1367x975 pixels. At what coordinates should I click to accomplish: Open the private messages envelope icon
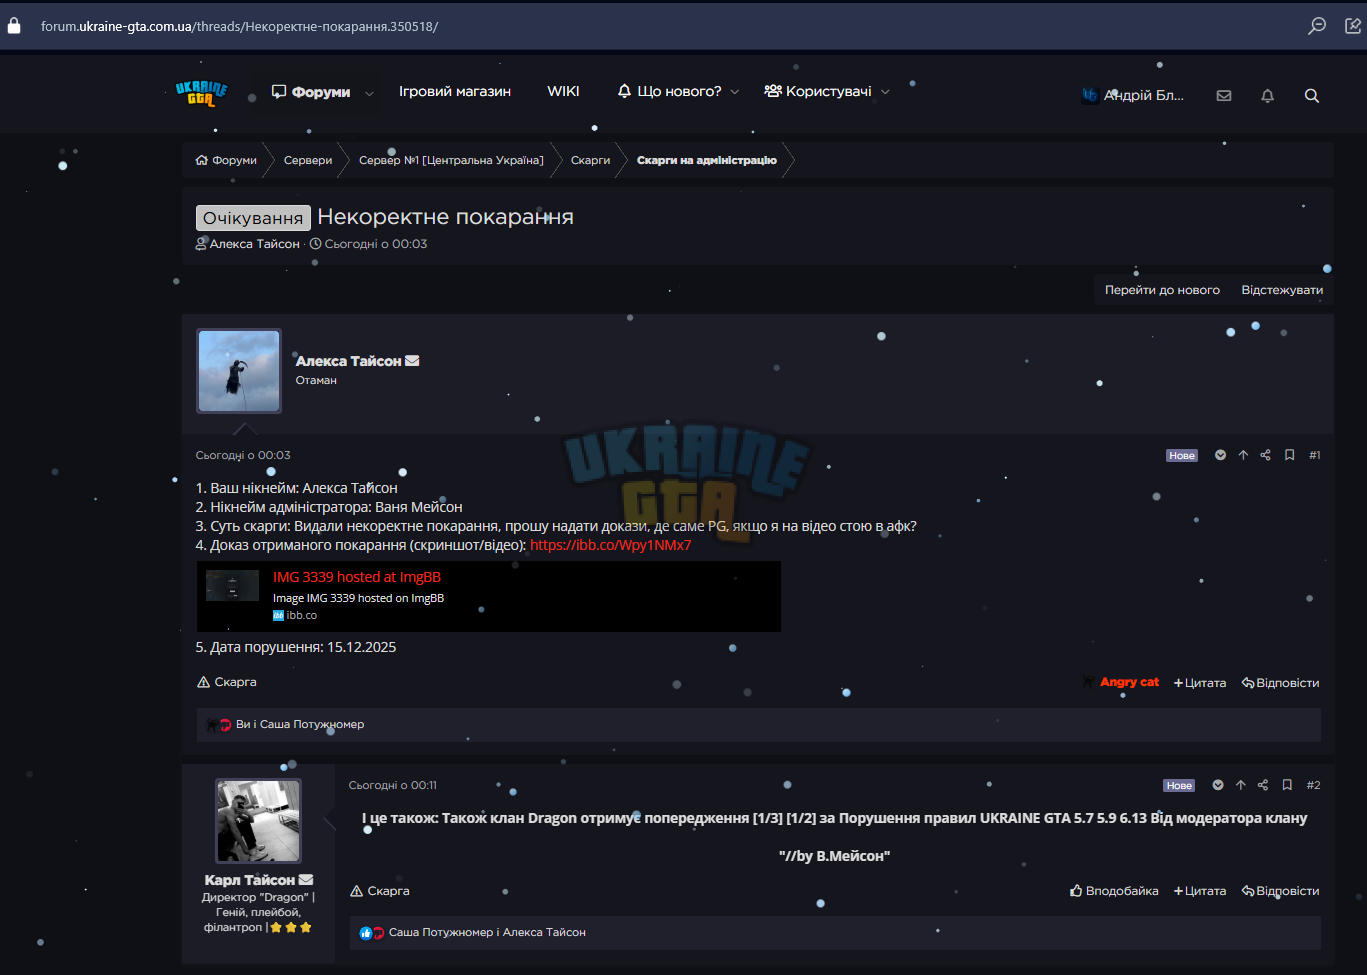[x=1224, y=96]
